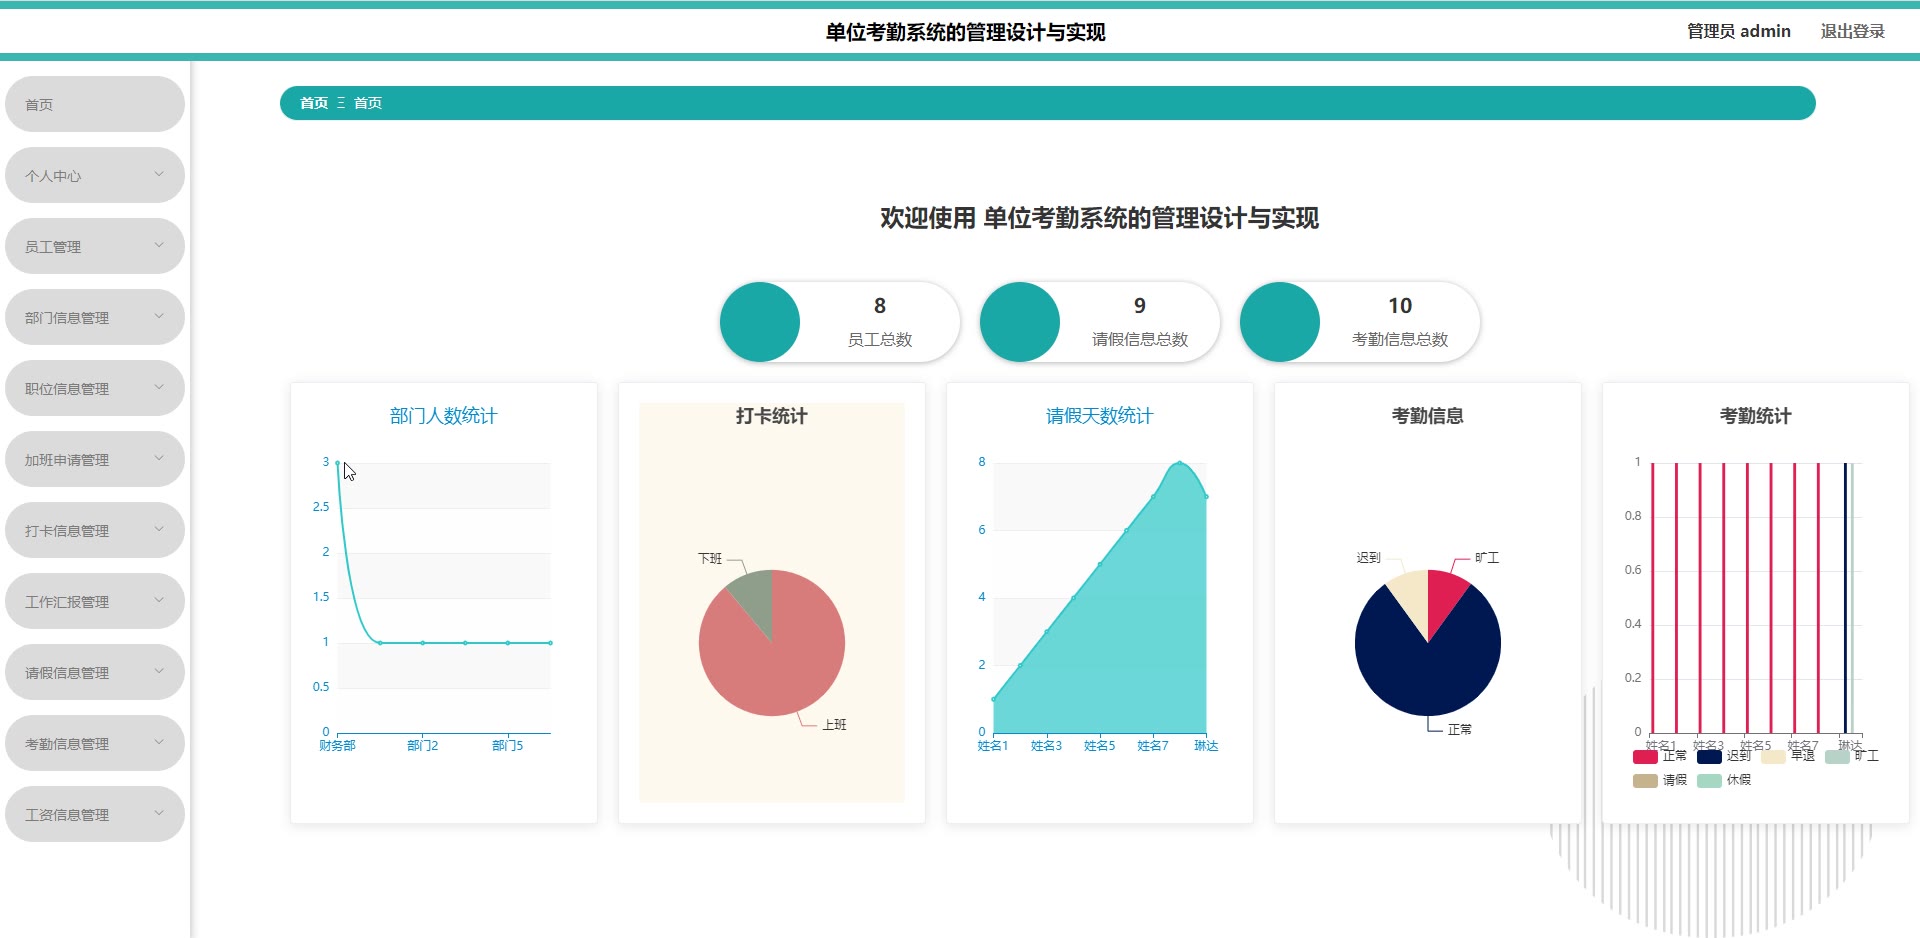The image size is (1920, 938).
Task: Click the teal circle beside 请假信息总数
Action: (1020, 322)
